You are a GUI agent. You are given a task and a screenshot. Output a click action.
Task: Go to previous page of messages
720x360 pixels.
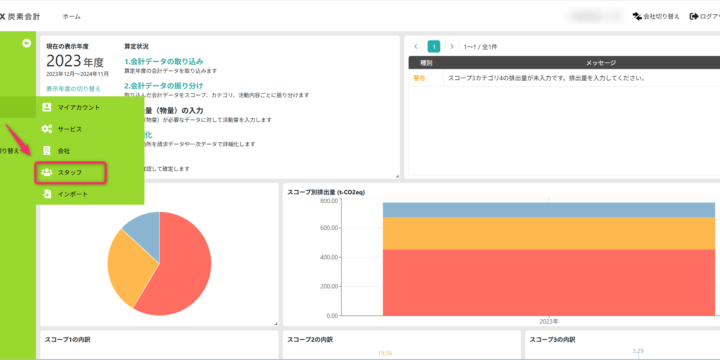click(x=416, y=46)
